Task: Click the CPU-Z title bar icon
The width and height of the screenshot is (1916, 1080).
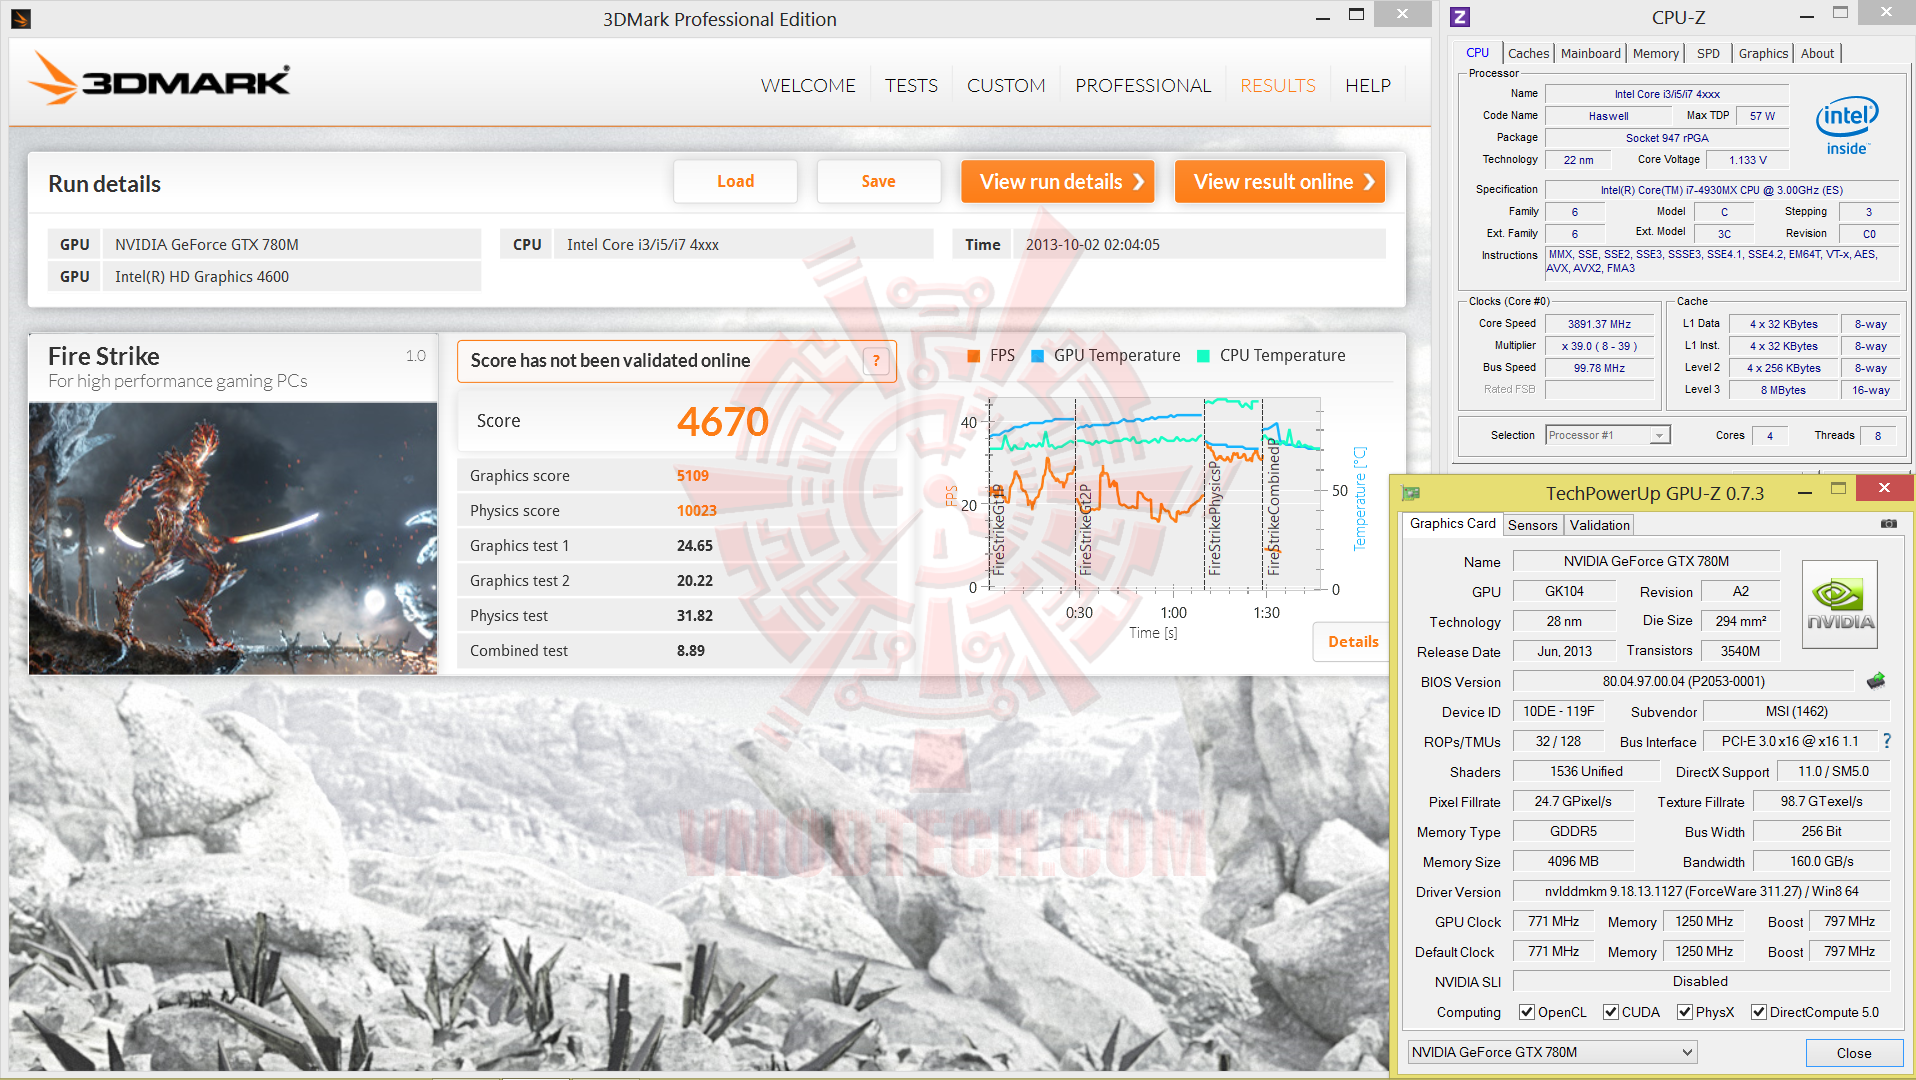Action: click(1460, 17)
